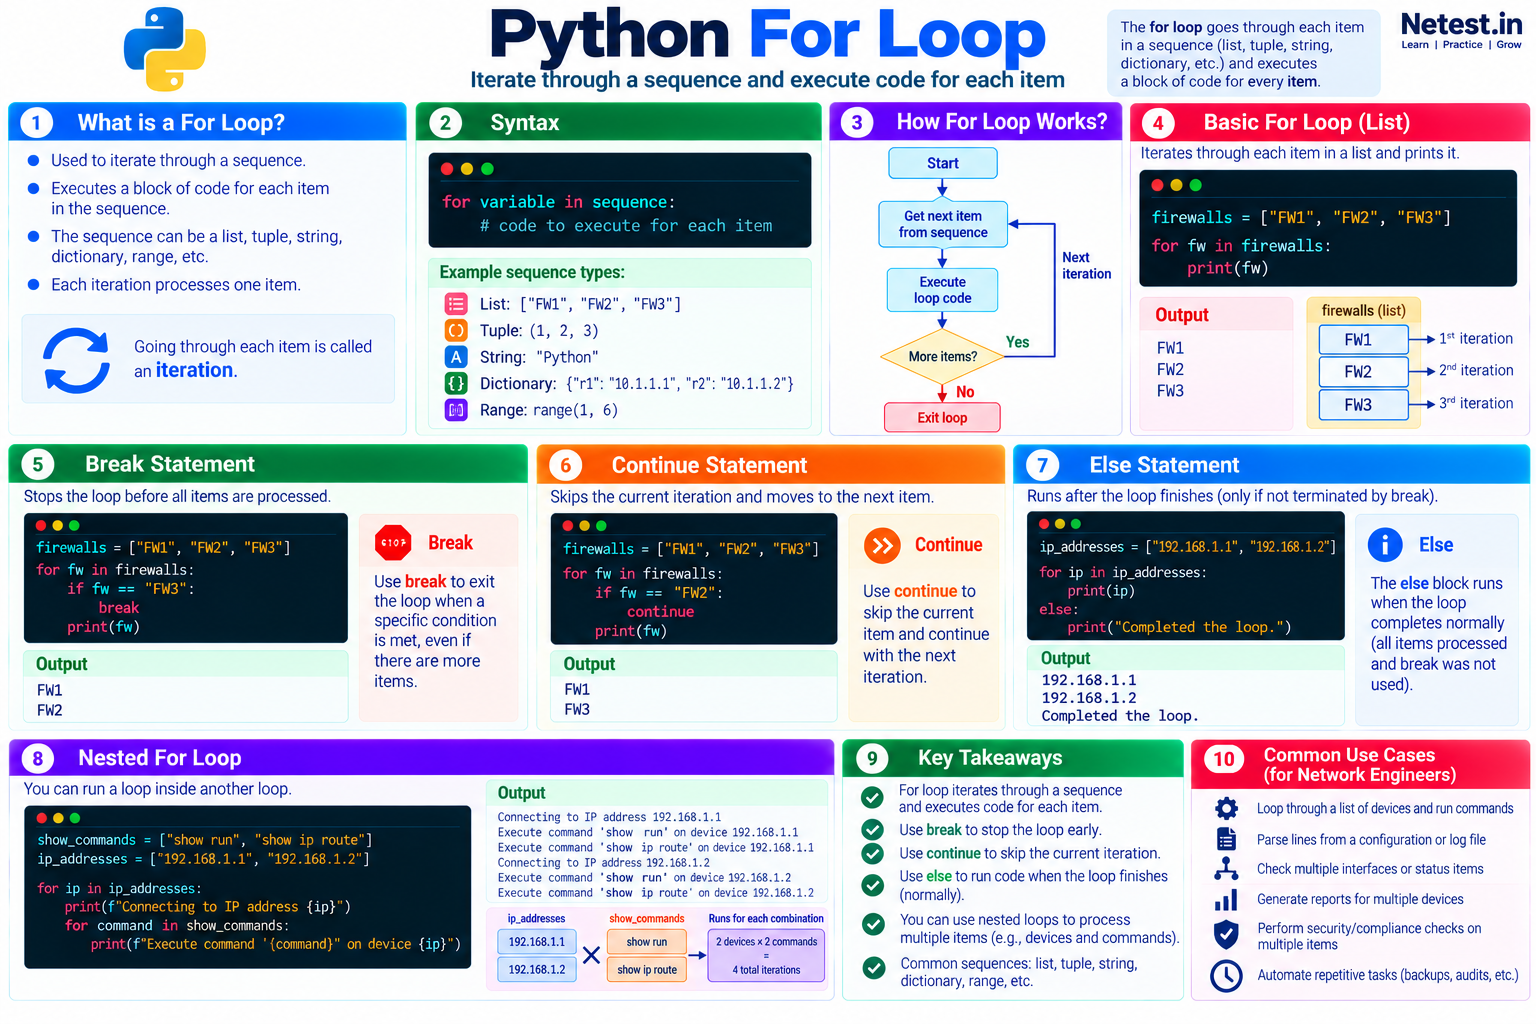Click the '2 devices x 2 commands' box
This screenshot has width=1536, height=1024.
pos(767,955)
